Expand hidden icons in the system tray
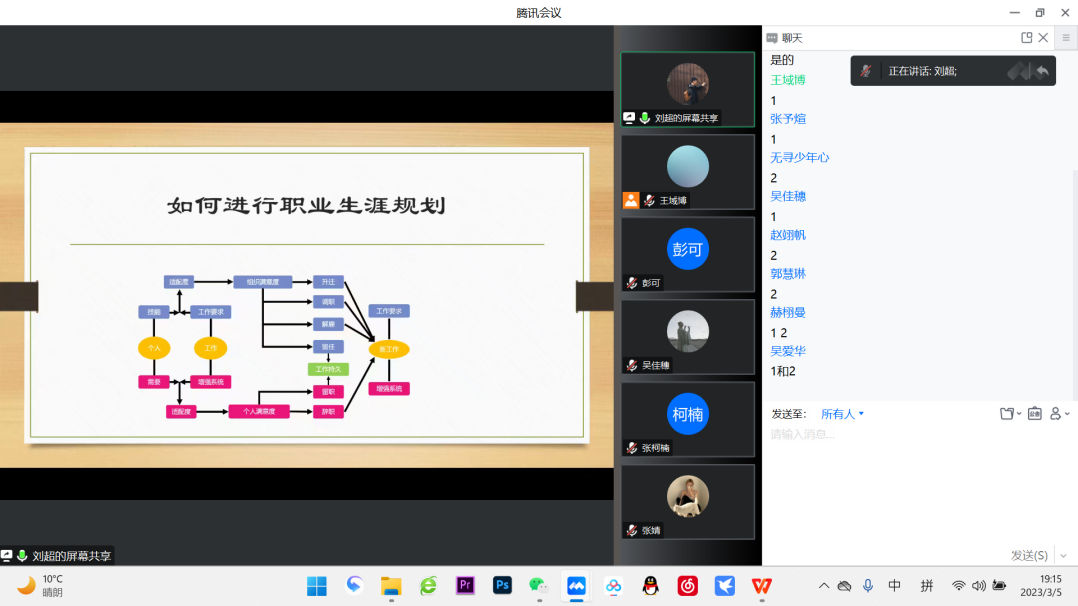The height and width of the screenshot is (606, 1078). point(824,585)
